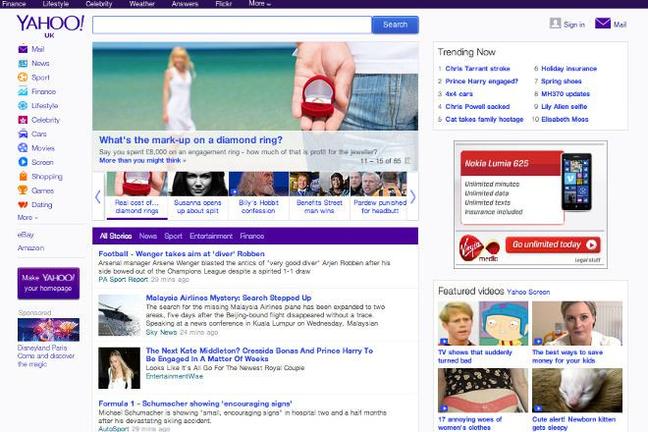Click trending topic Lily Allen selfie
This screenshot has width=648, height=432.
tap(564, 107)
